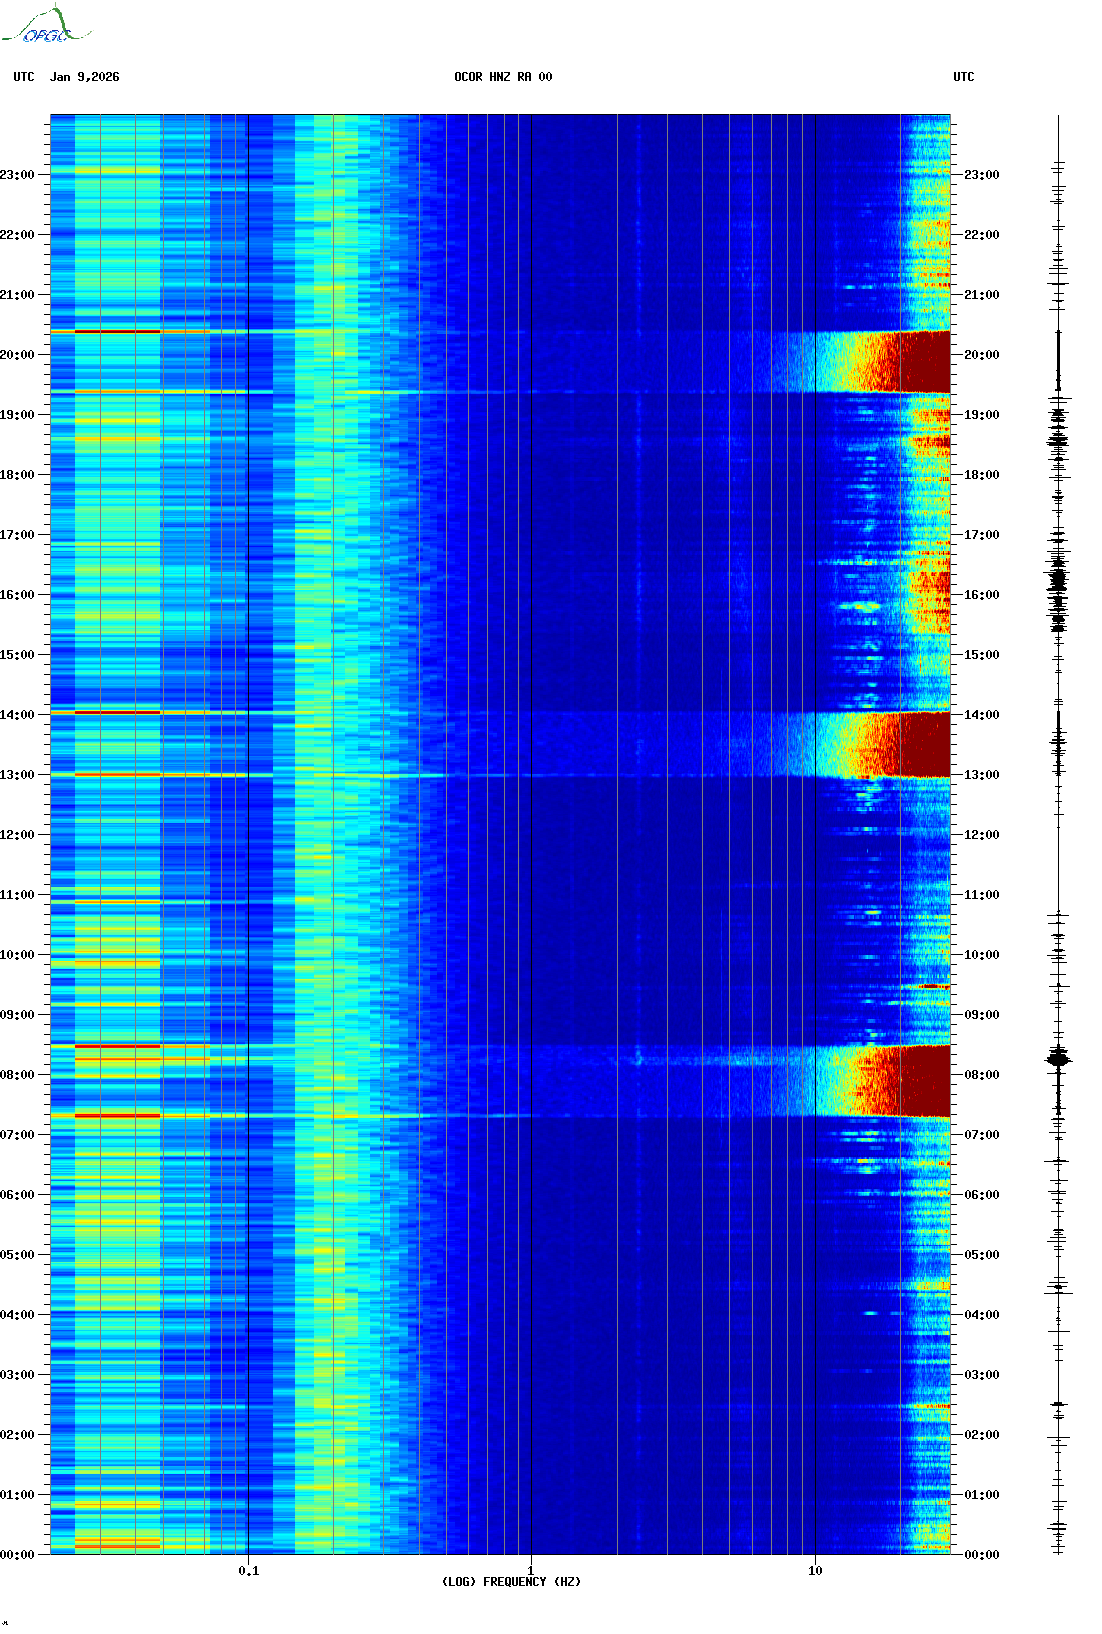Click the right-axis '19:00' time label
Screen dimensions: 1102x1634
[982, 415]
